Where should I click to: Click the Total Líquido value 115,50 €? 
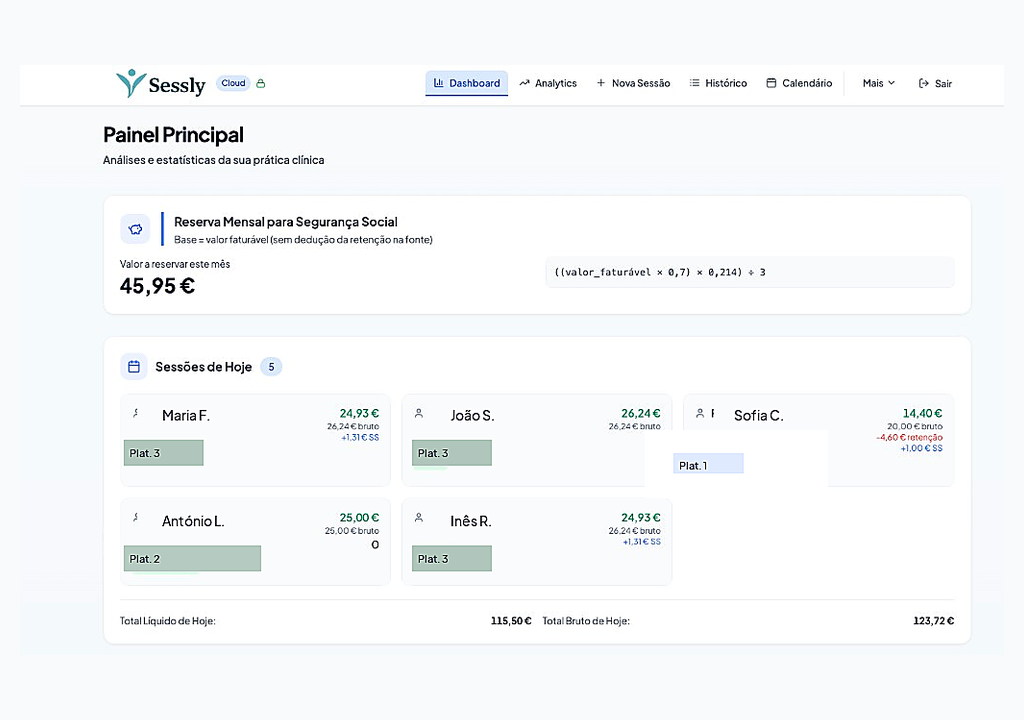point(511,621)
